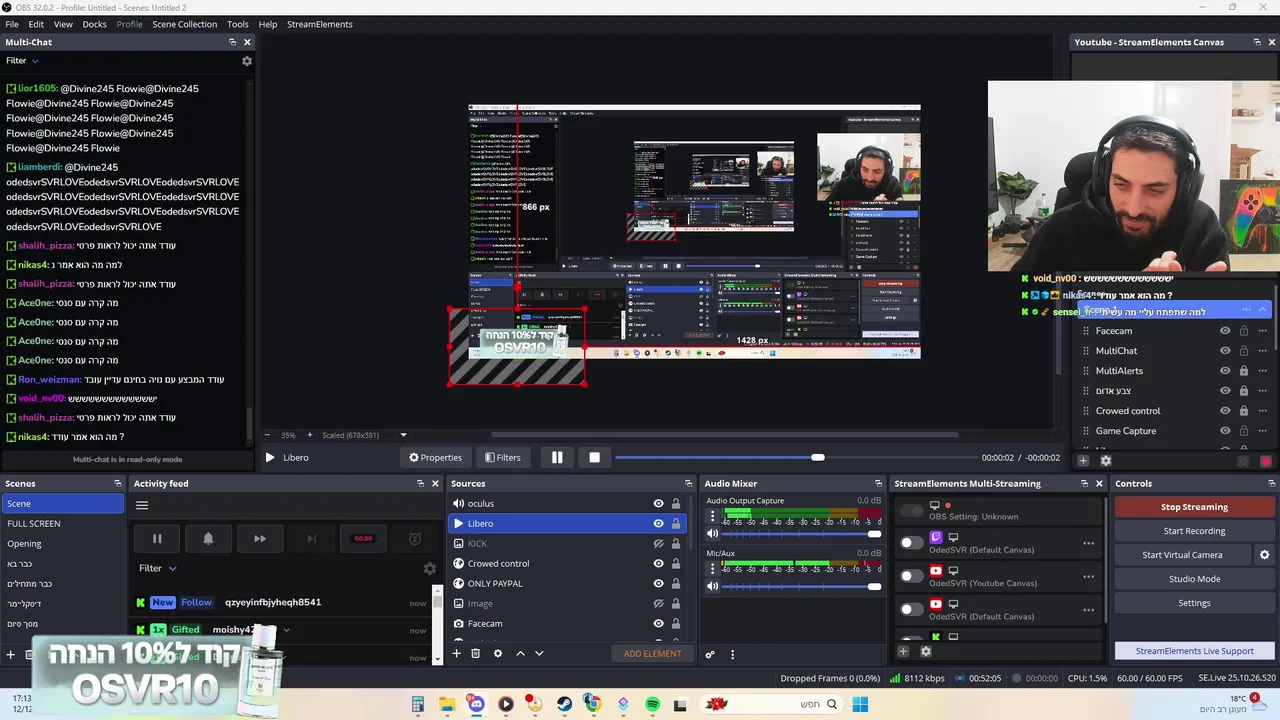This screenshot has width=1280, height=720.
Task: Open Multi-Chat settings gear
Action: (247, 61)
